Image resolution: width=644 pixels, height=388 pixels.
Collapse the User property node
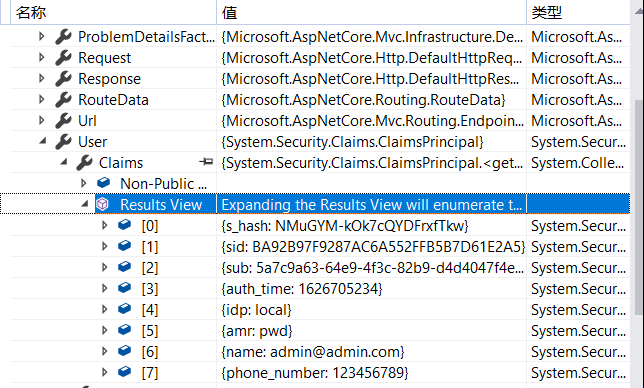[42, 141]
